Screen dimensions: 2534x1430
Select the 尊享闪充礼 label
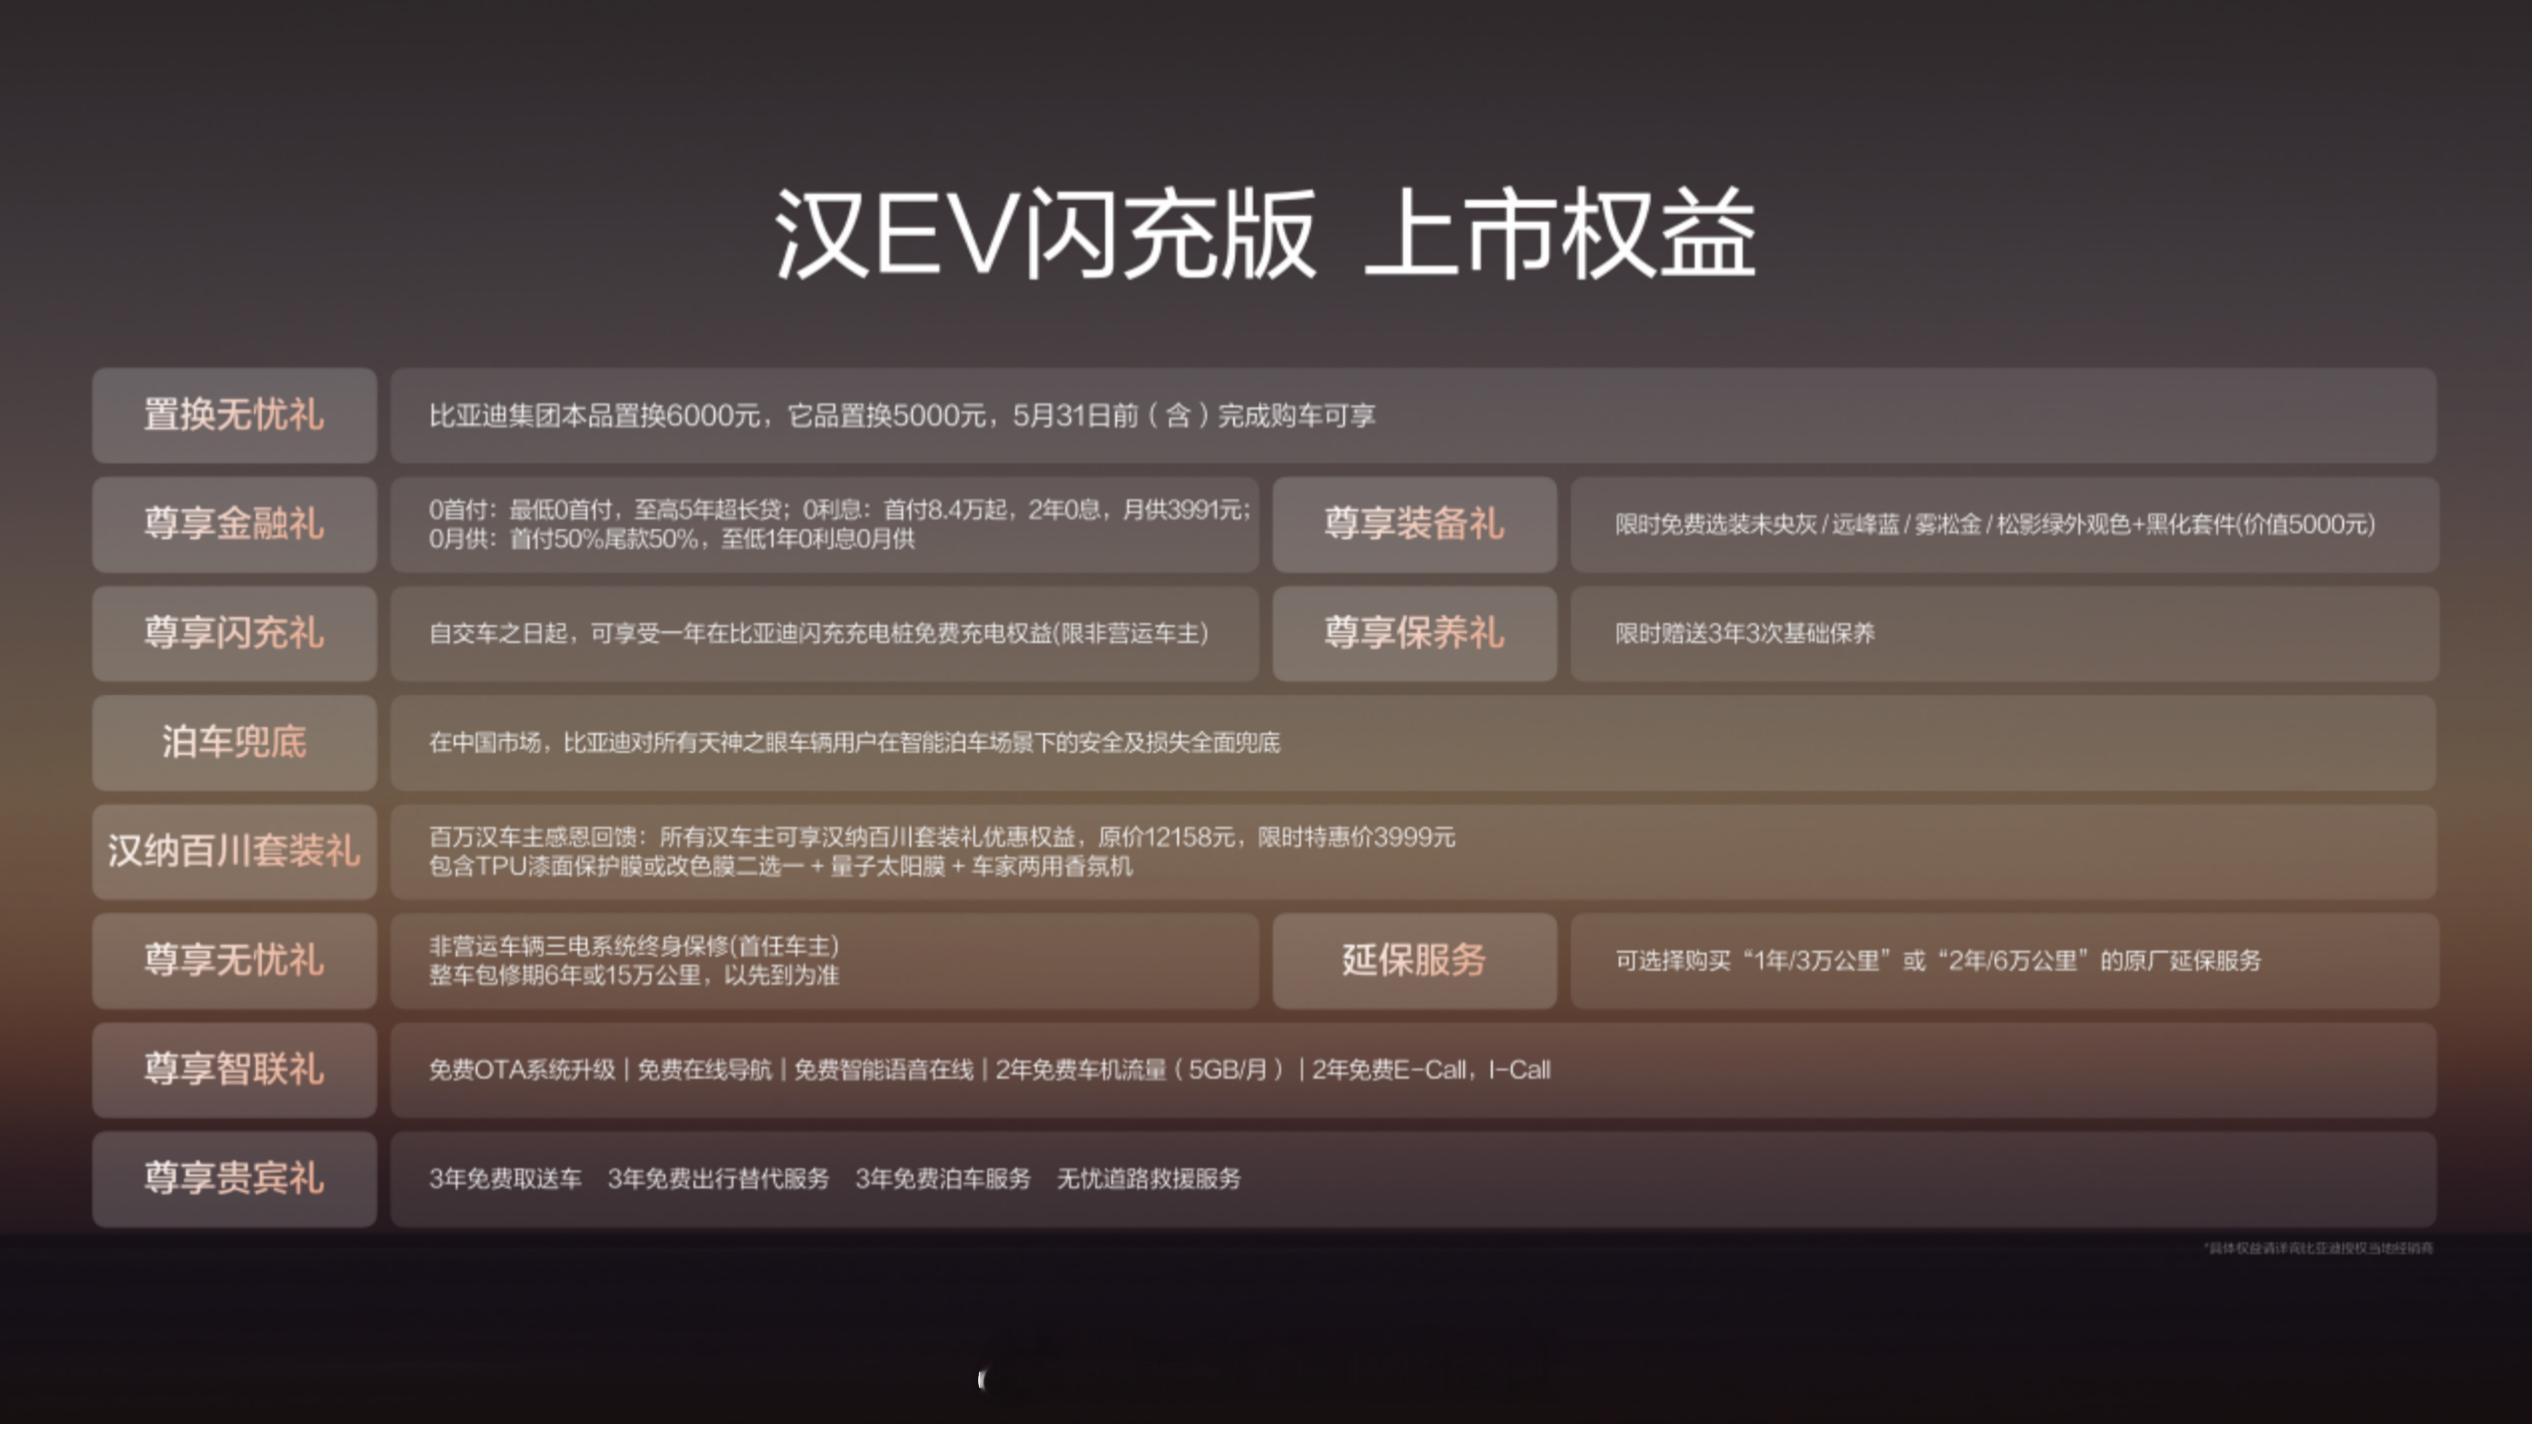pos(234,633)
